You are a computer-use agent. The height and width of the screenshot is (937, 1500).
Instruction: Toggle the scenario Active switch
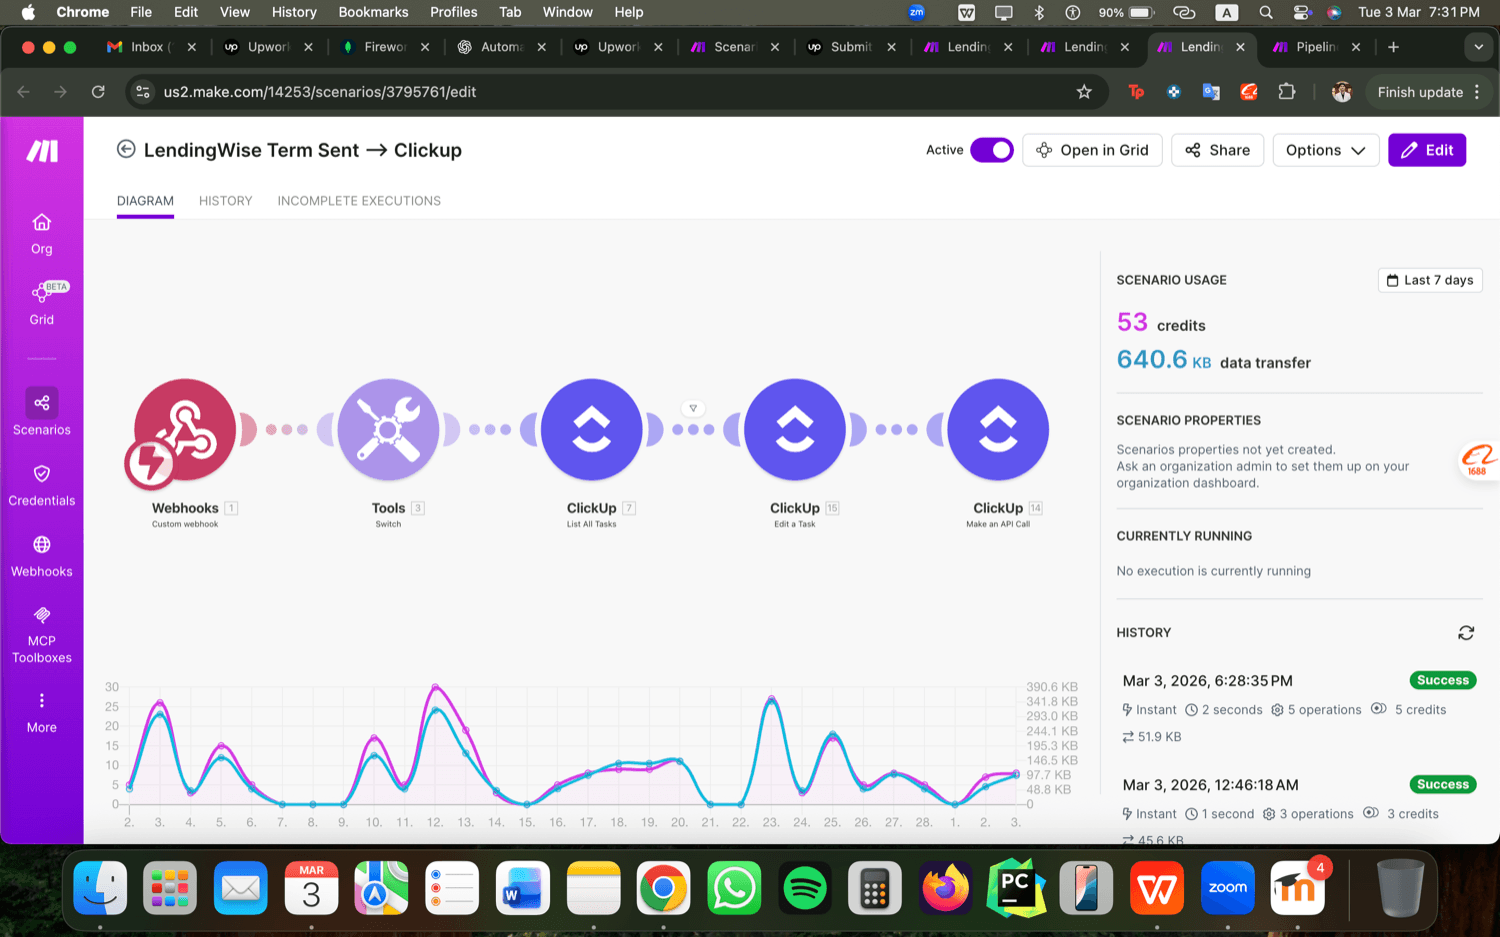991,150
